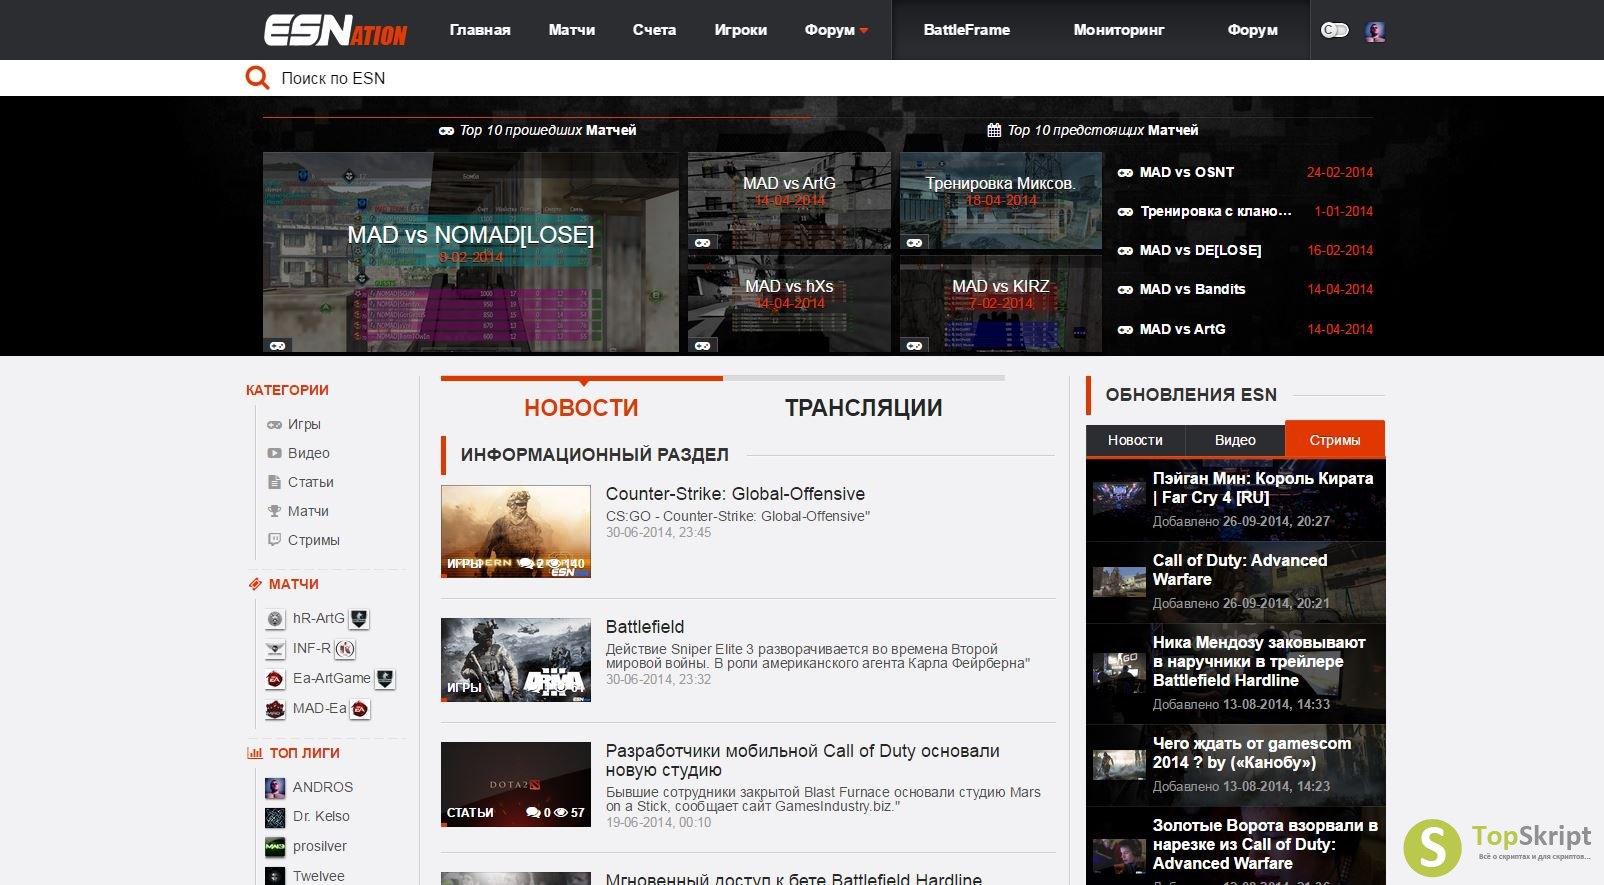The image size is (1604, 885).
Task: Select the Стримы category in sidebar
Action: (314, 540)
